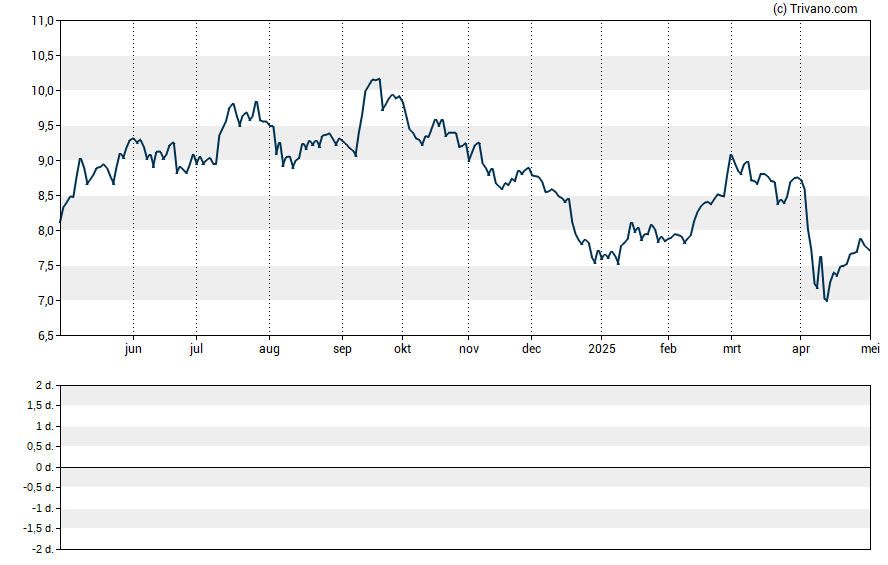
Task: Click the '1 d.' lower axis label
Action: click(45, 426)
